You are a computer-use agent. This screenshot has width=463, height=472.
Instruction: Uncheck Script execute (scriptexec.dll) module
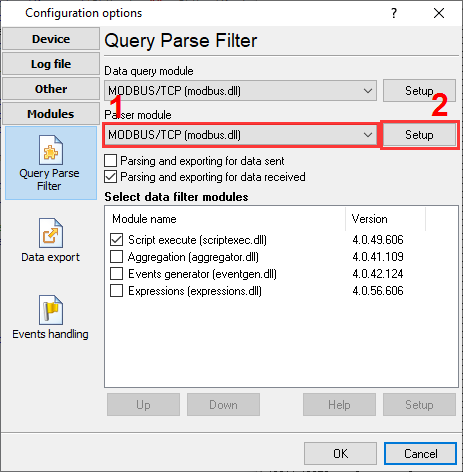[x=116, y=240]
